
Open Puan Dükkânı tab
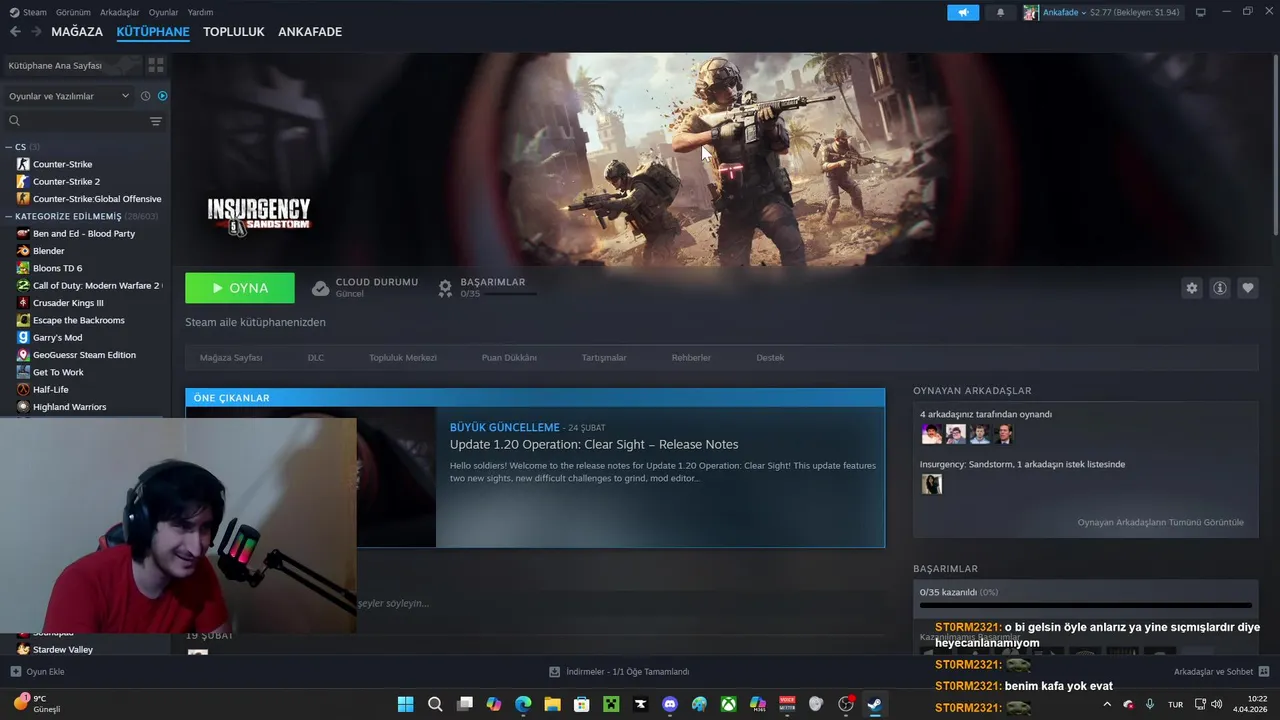[509, 357]
